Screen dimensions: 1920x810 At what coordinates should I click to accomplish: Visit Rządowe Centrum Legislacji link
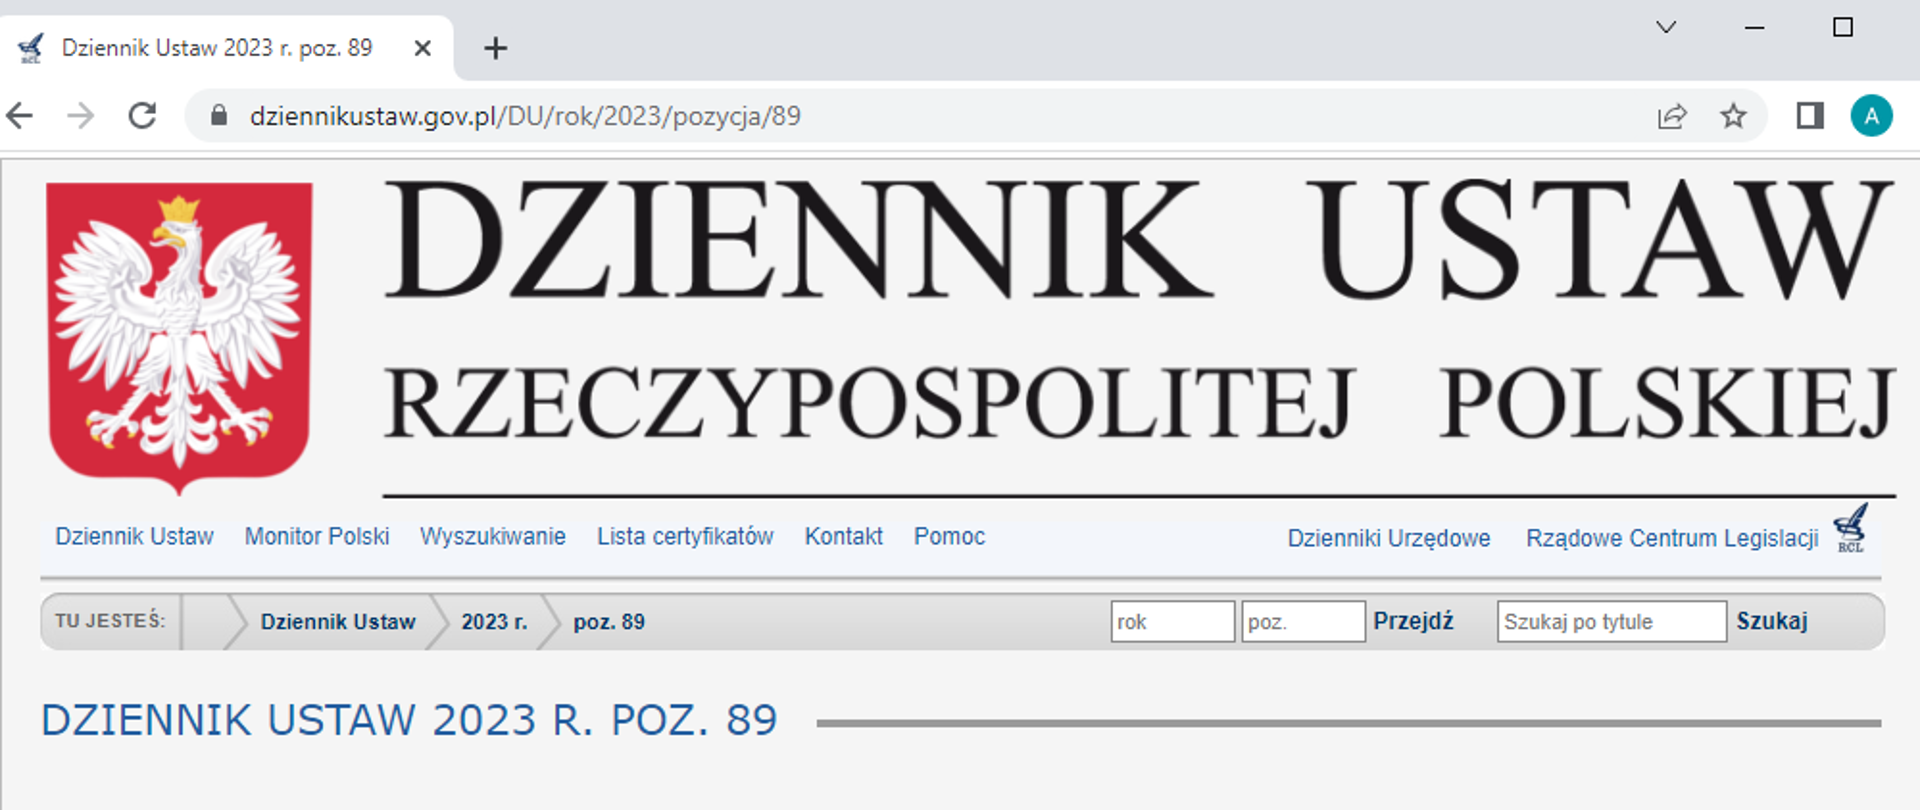pyautogui.click(x=1672, y=539)
